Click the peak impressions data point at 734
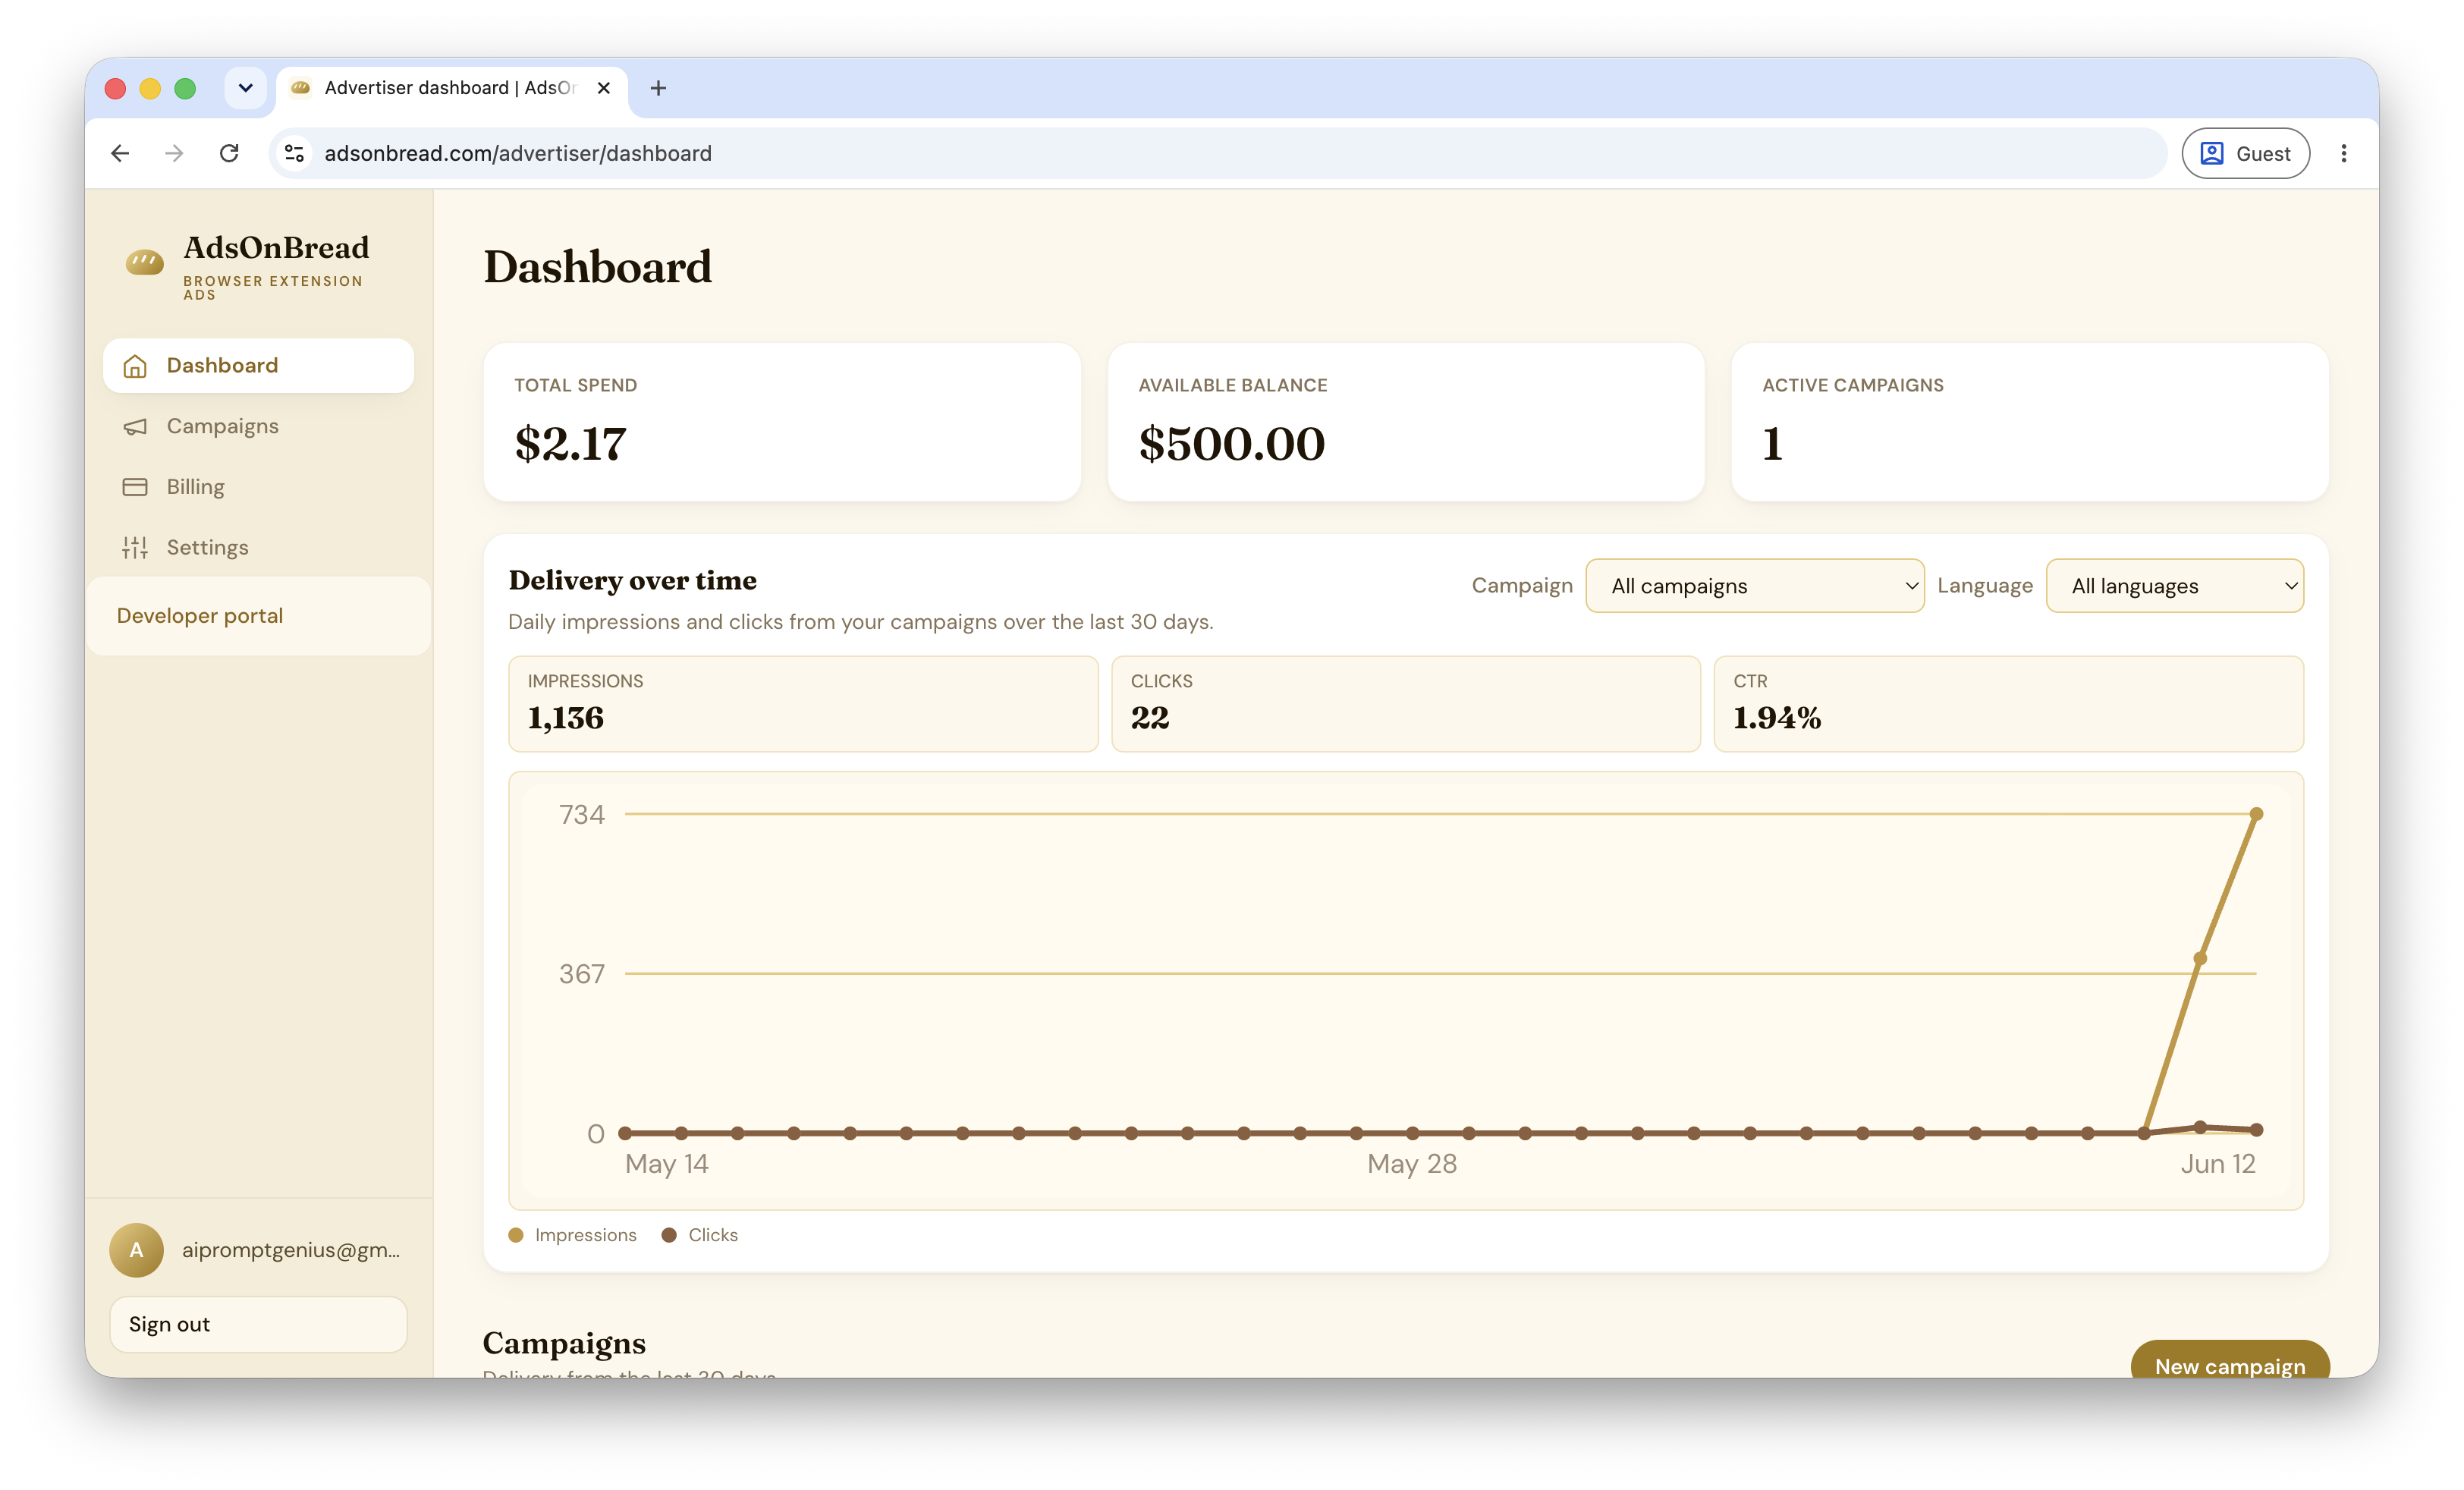The height and width of the screenshot is (1490, 2464). pos(2256,814)
